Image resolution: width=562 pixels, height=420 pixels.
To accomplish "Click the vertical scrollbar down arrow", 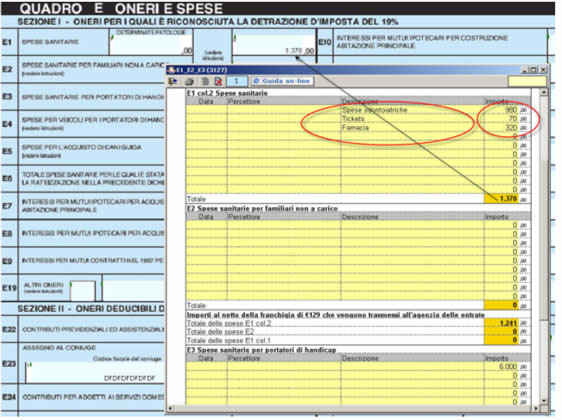I will coord(544,401).
